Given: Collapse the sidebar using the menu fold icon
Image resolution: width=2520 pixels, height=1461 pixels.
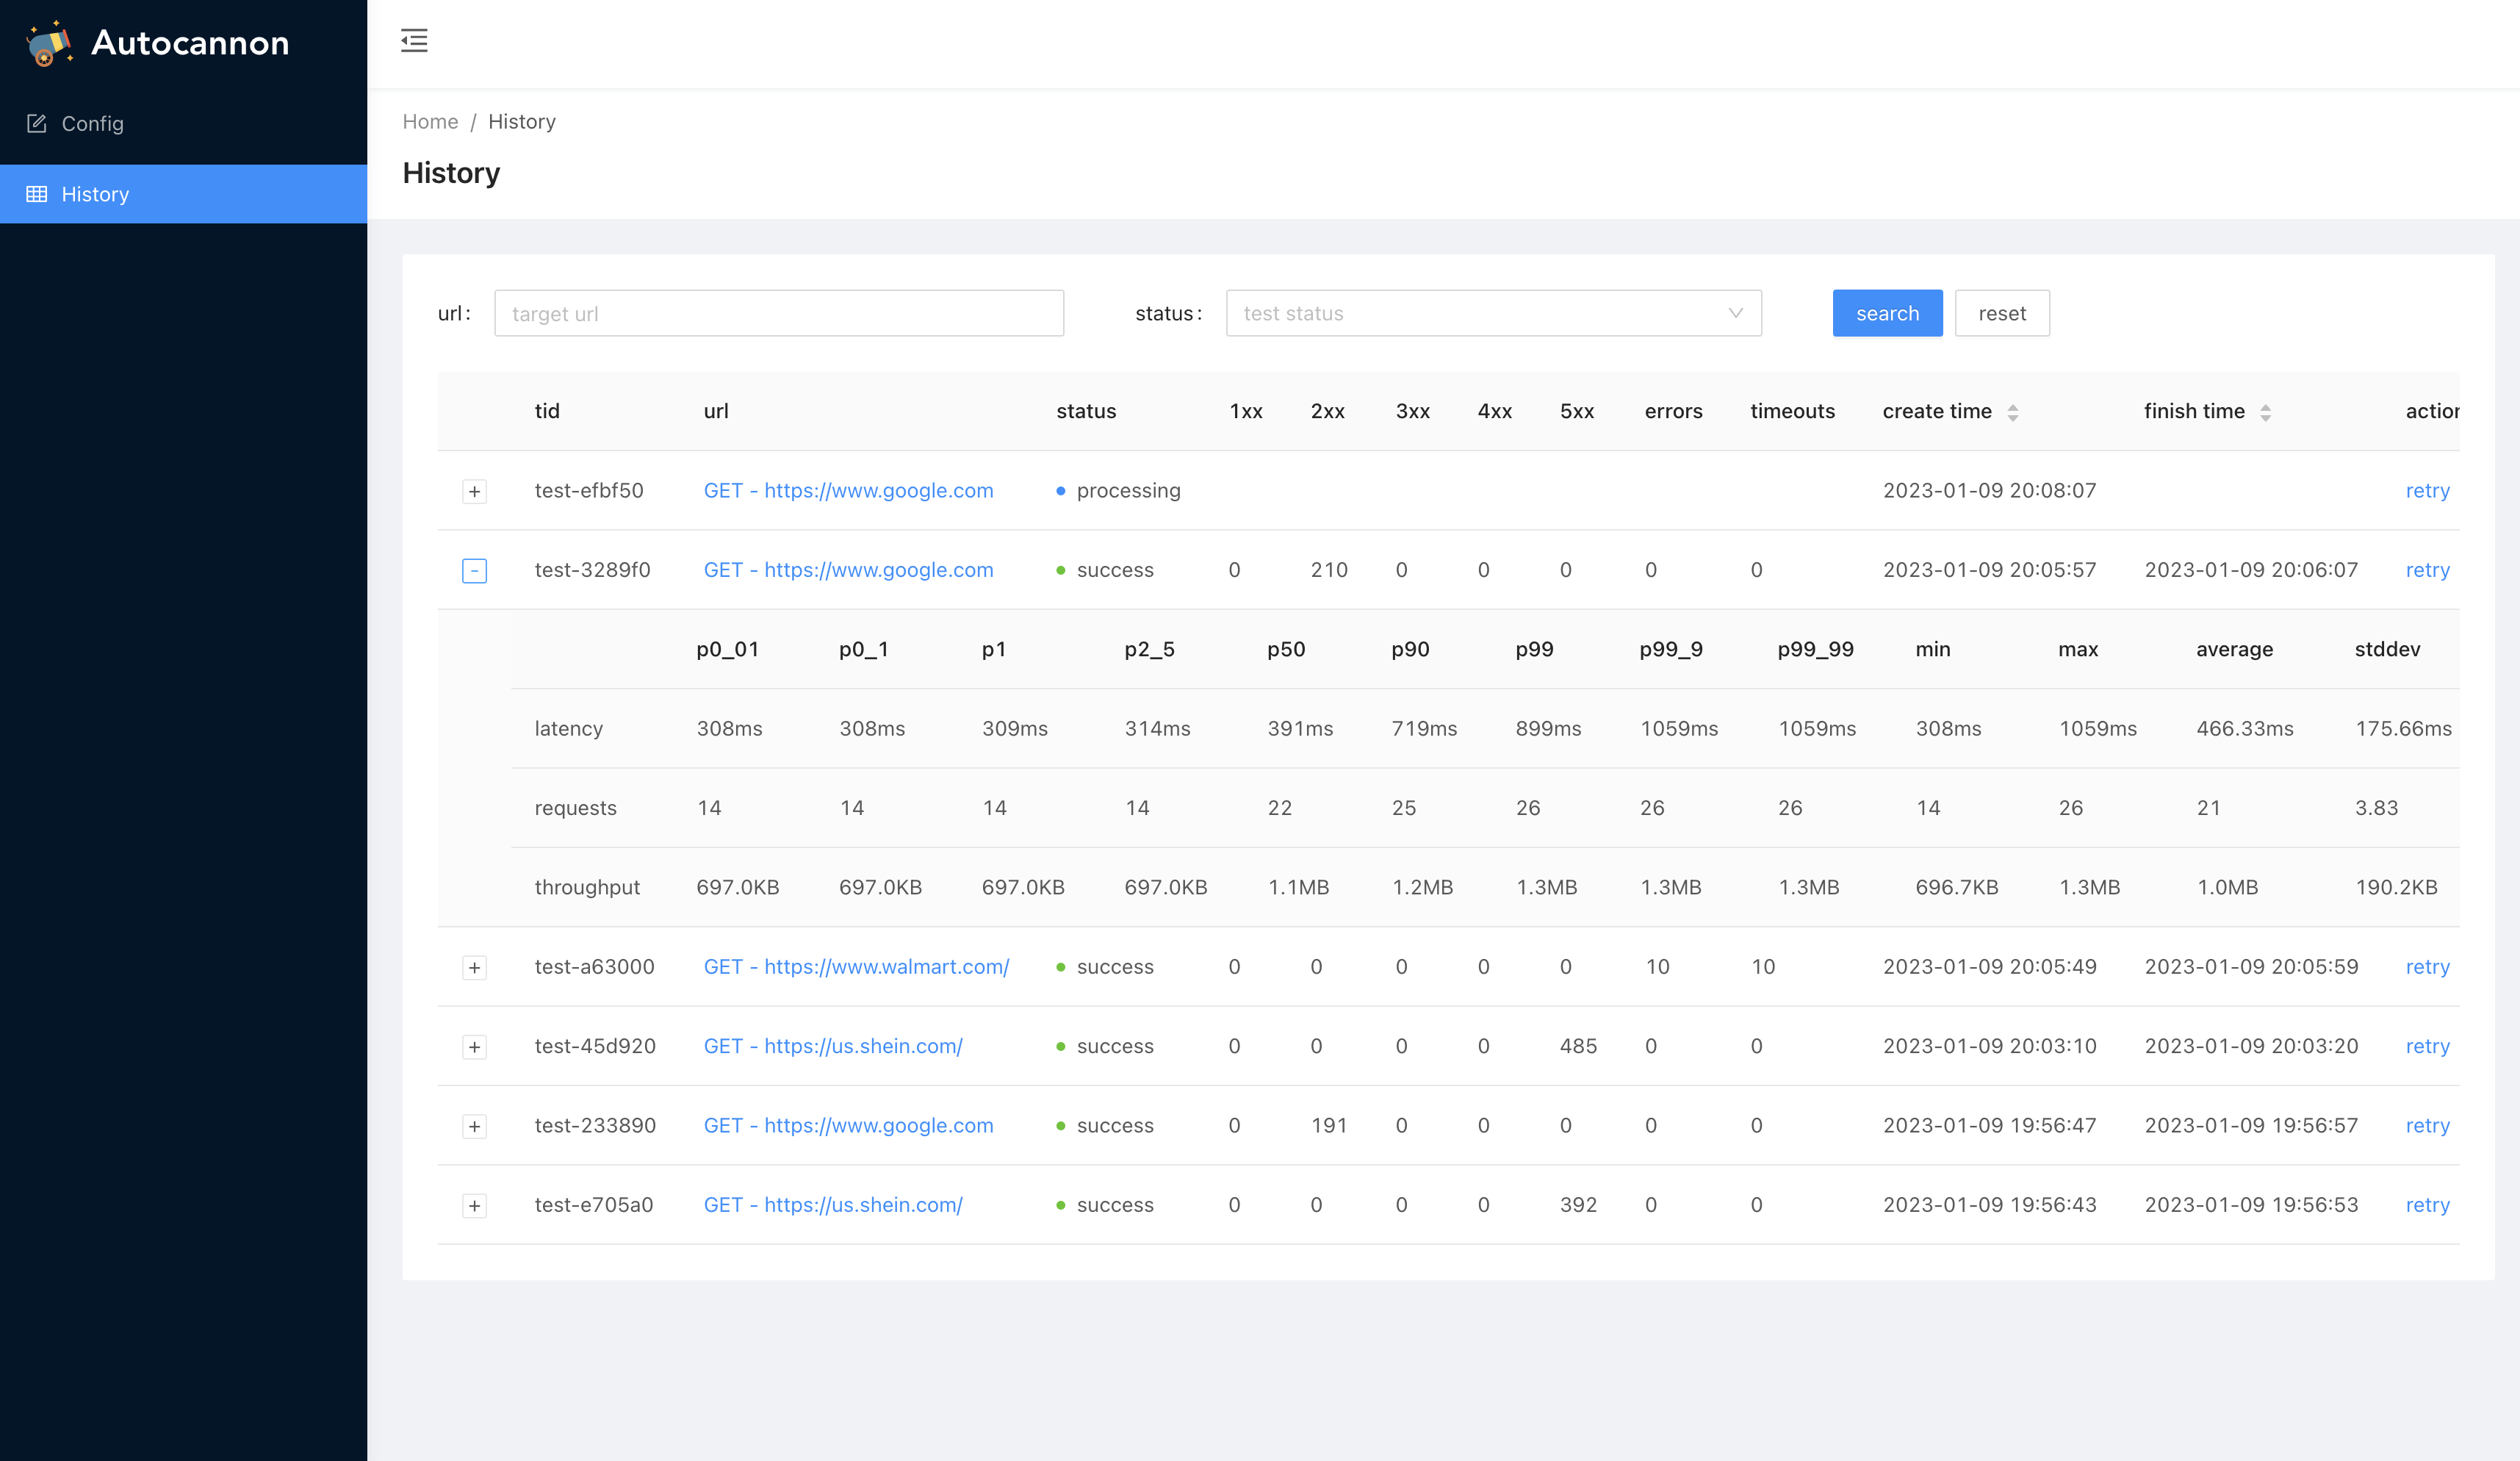Looking at the screenshot, I should (x=414, y=41).
